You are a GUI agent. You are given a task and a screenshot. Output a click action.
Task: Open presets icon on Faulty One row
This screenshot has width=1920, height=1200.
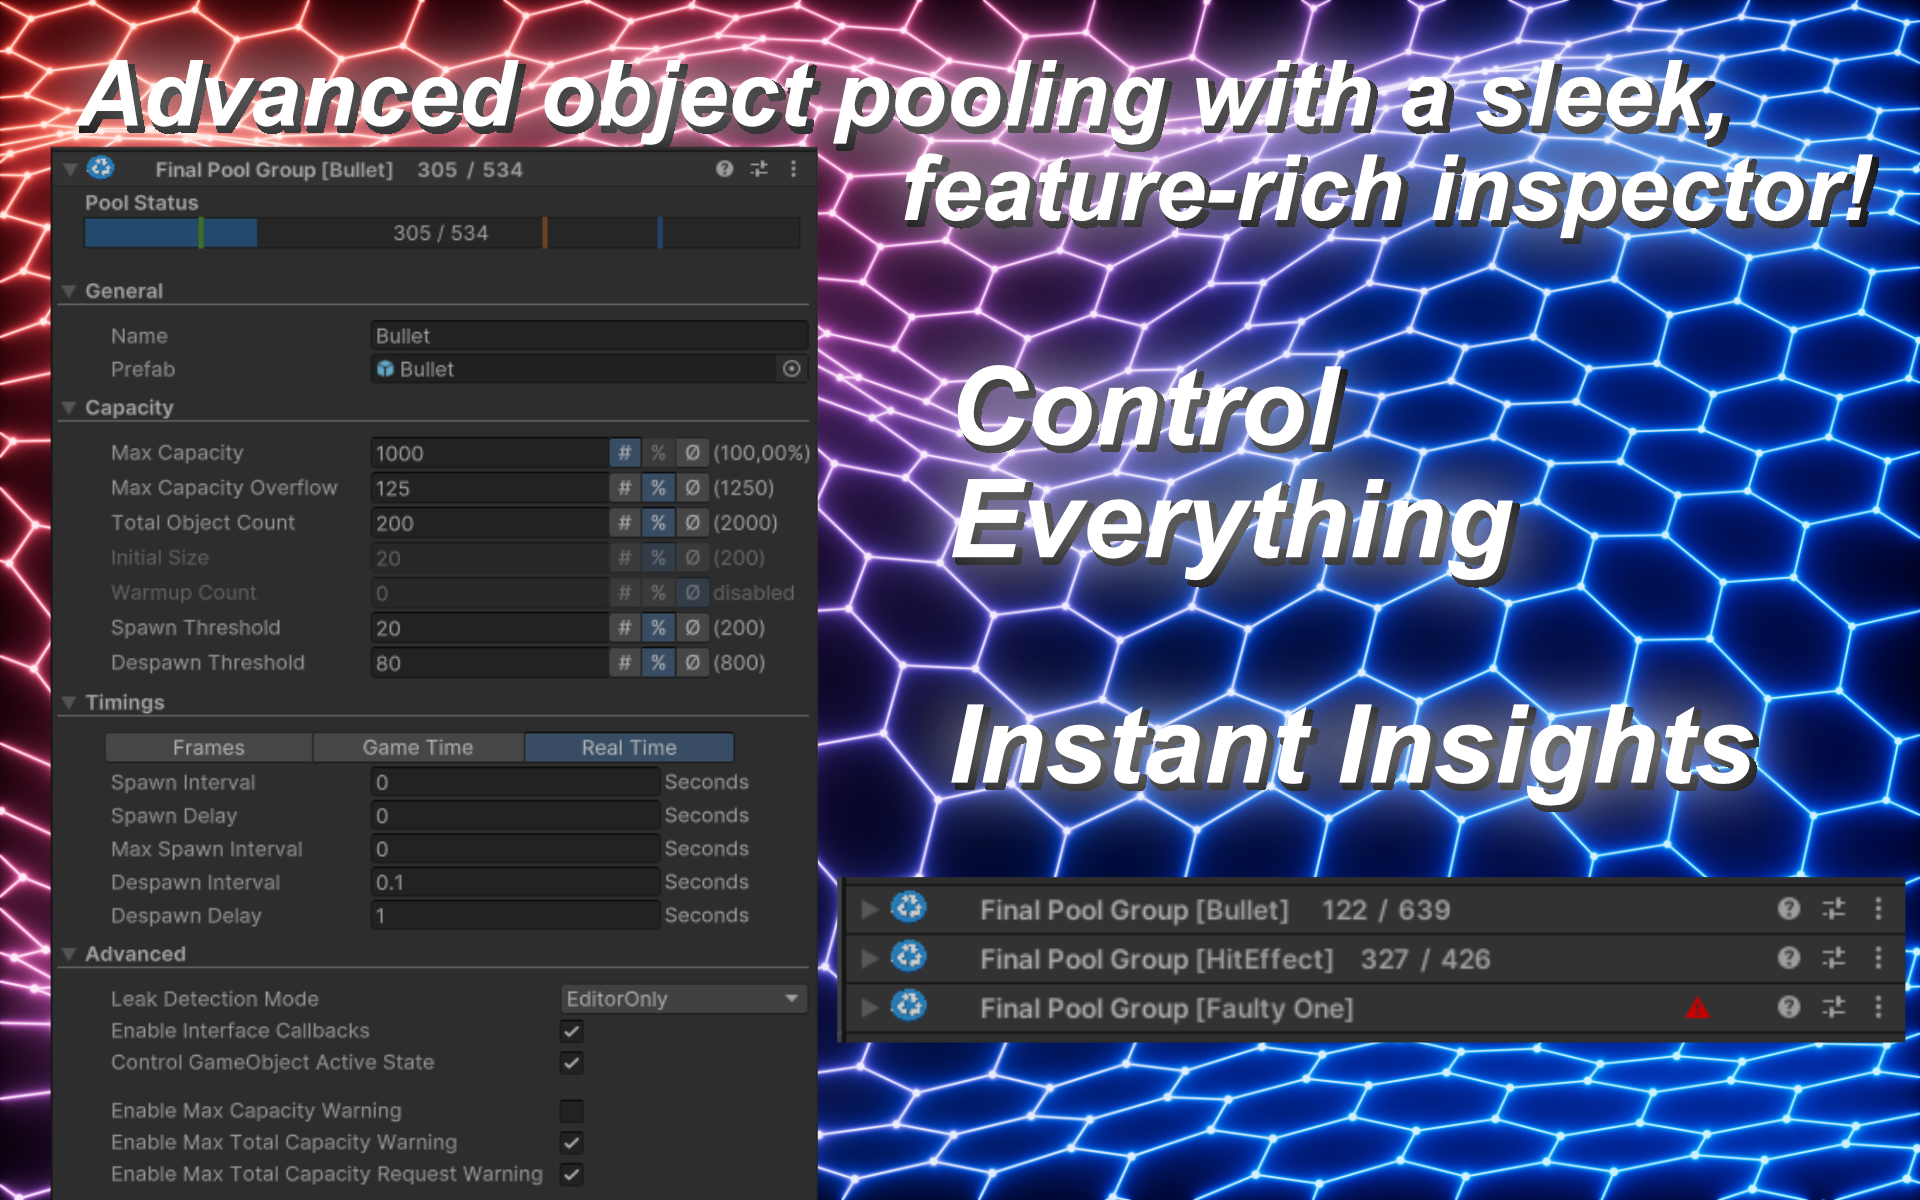point(1833,1007)
